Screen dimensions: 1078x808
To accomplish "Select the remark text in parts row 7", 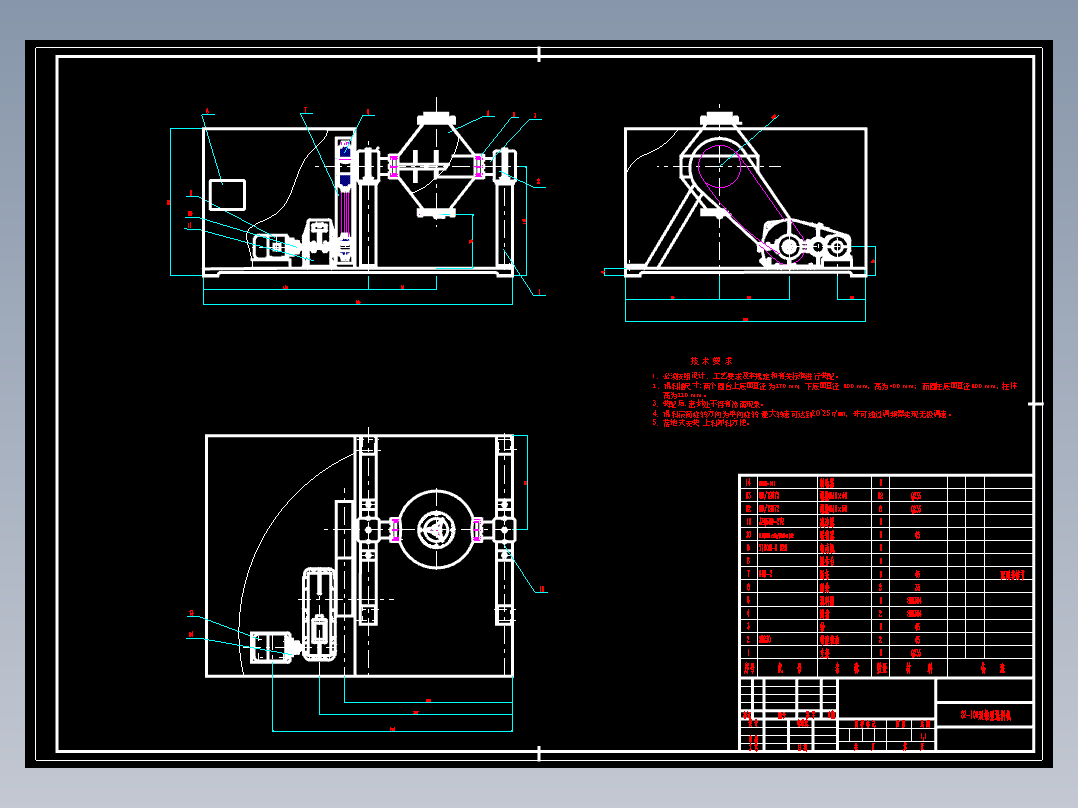I will 1012,574.
